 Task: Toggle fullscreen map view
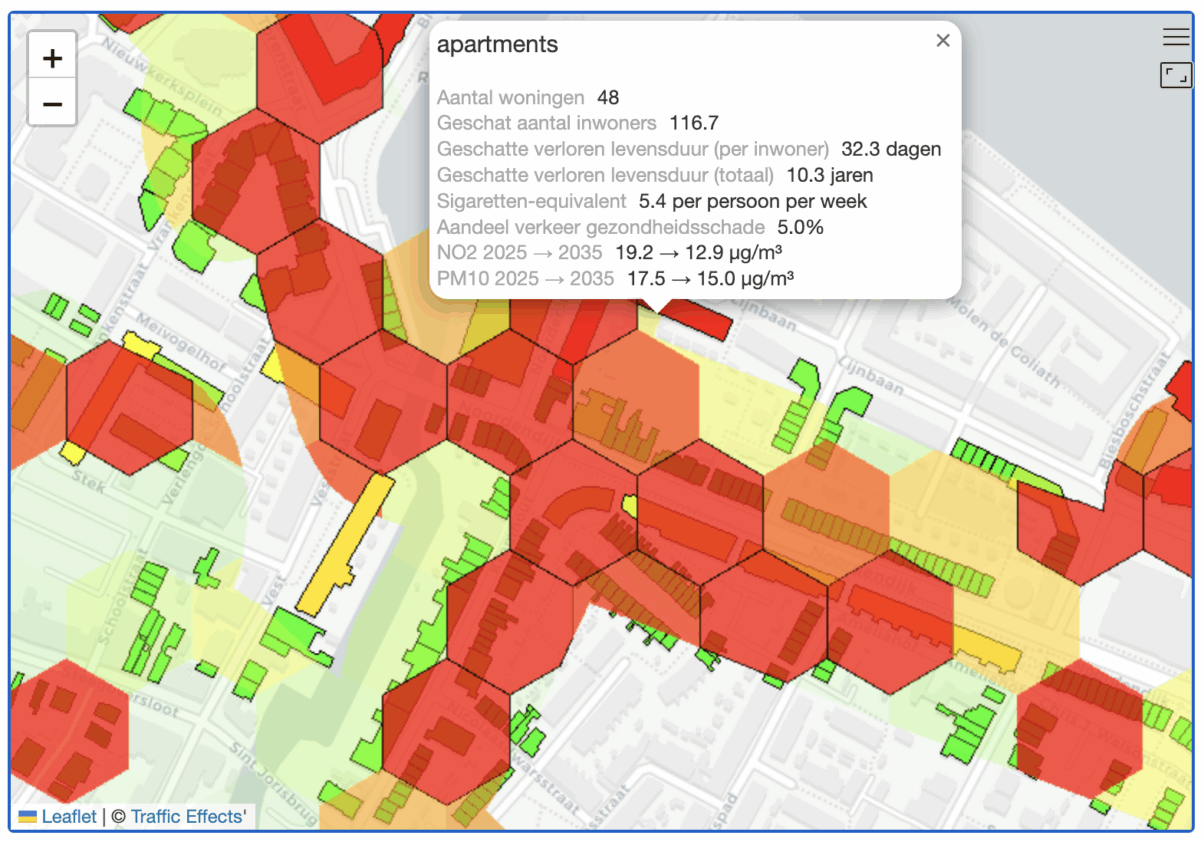(1175, 75)
